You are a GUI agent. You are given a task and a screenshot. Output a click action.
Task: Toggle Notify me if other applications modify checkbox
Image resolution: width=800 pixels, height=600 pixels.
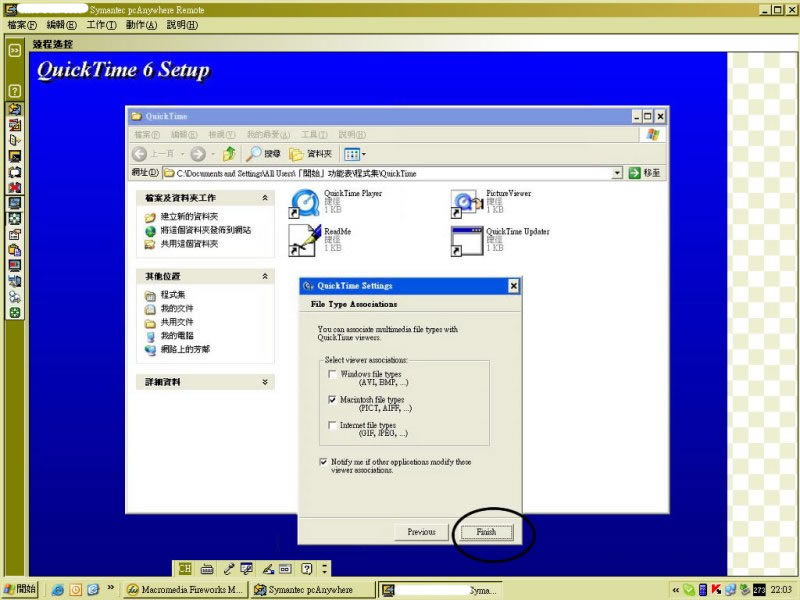tap(323, 462)
